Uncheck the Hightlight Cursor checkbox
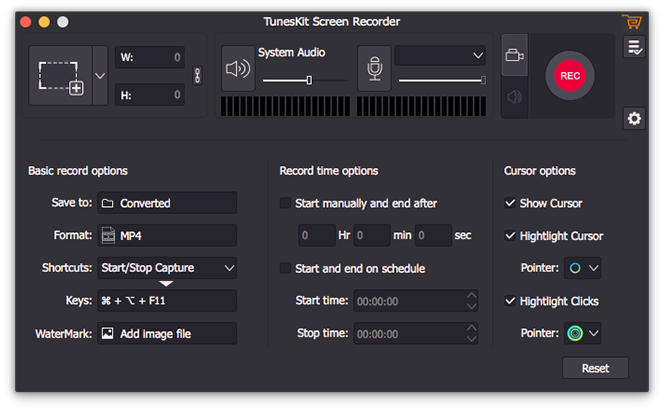Screen dimensions: 664x411 click(510, 236)
